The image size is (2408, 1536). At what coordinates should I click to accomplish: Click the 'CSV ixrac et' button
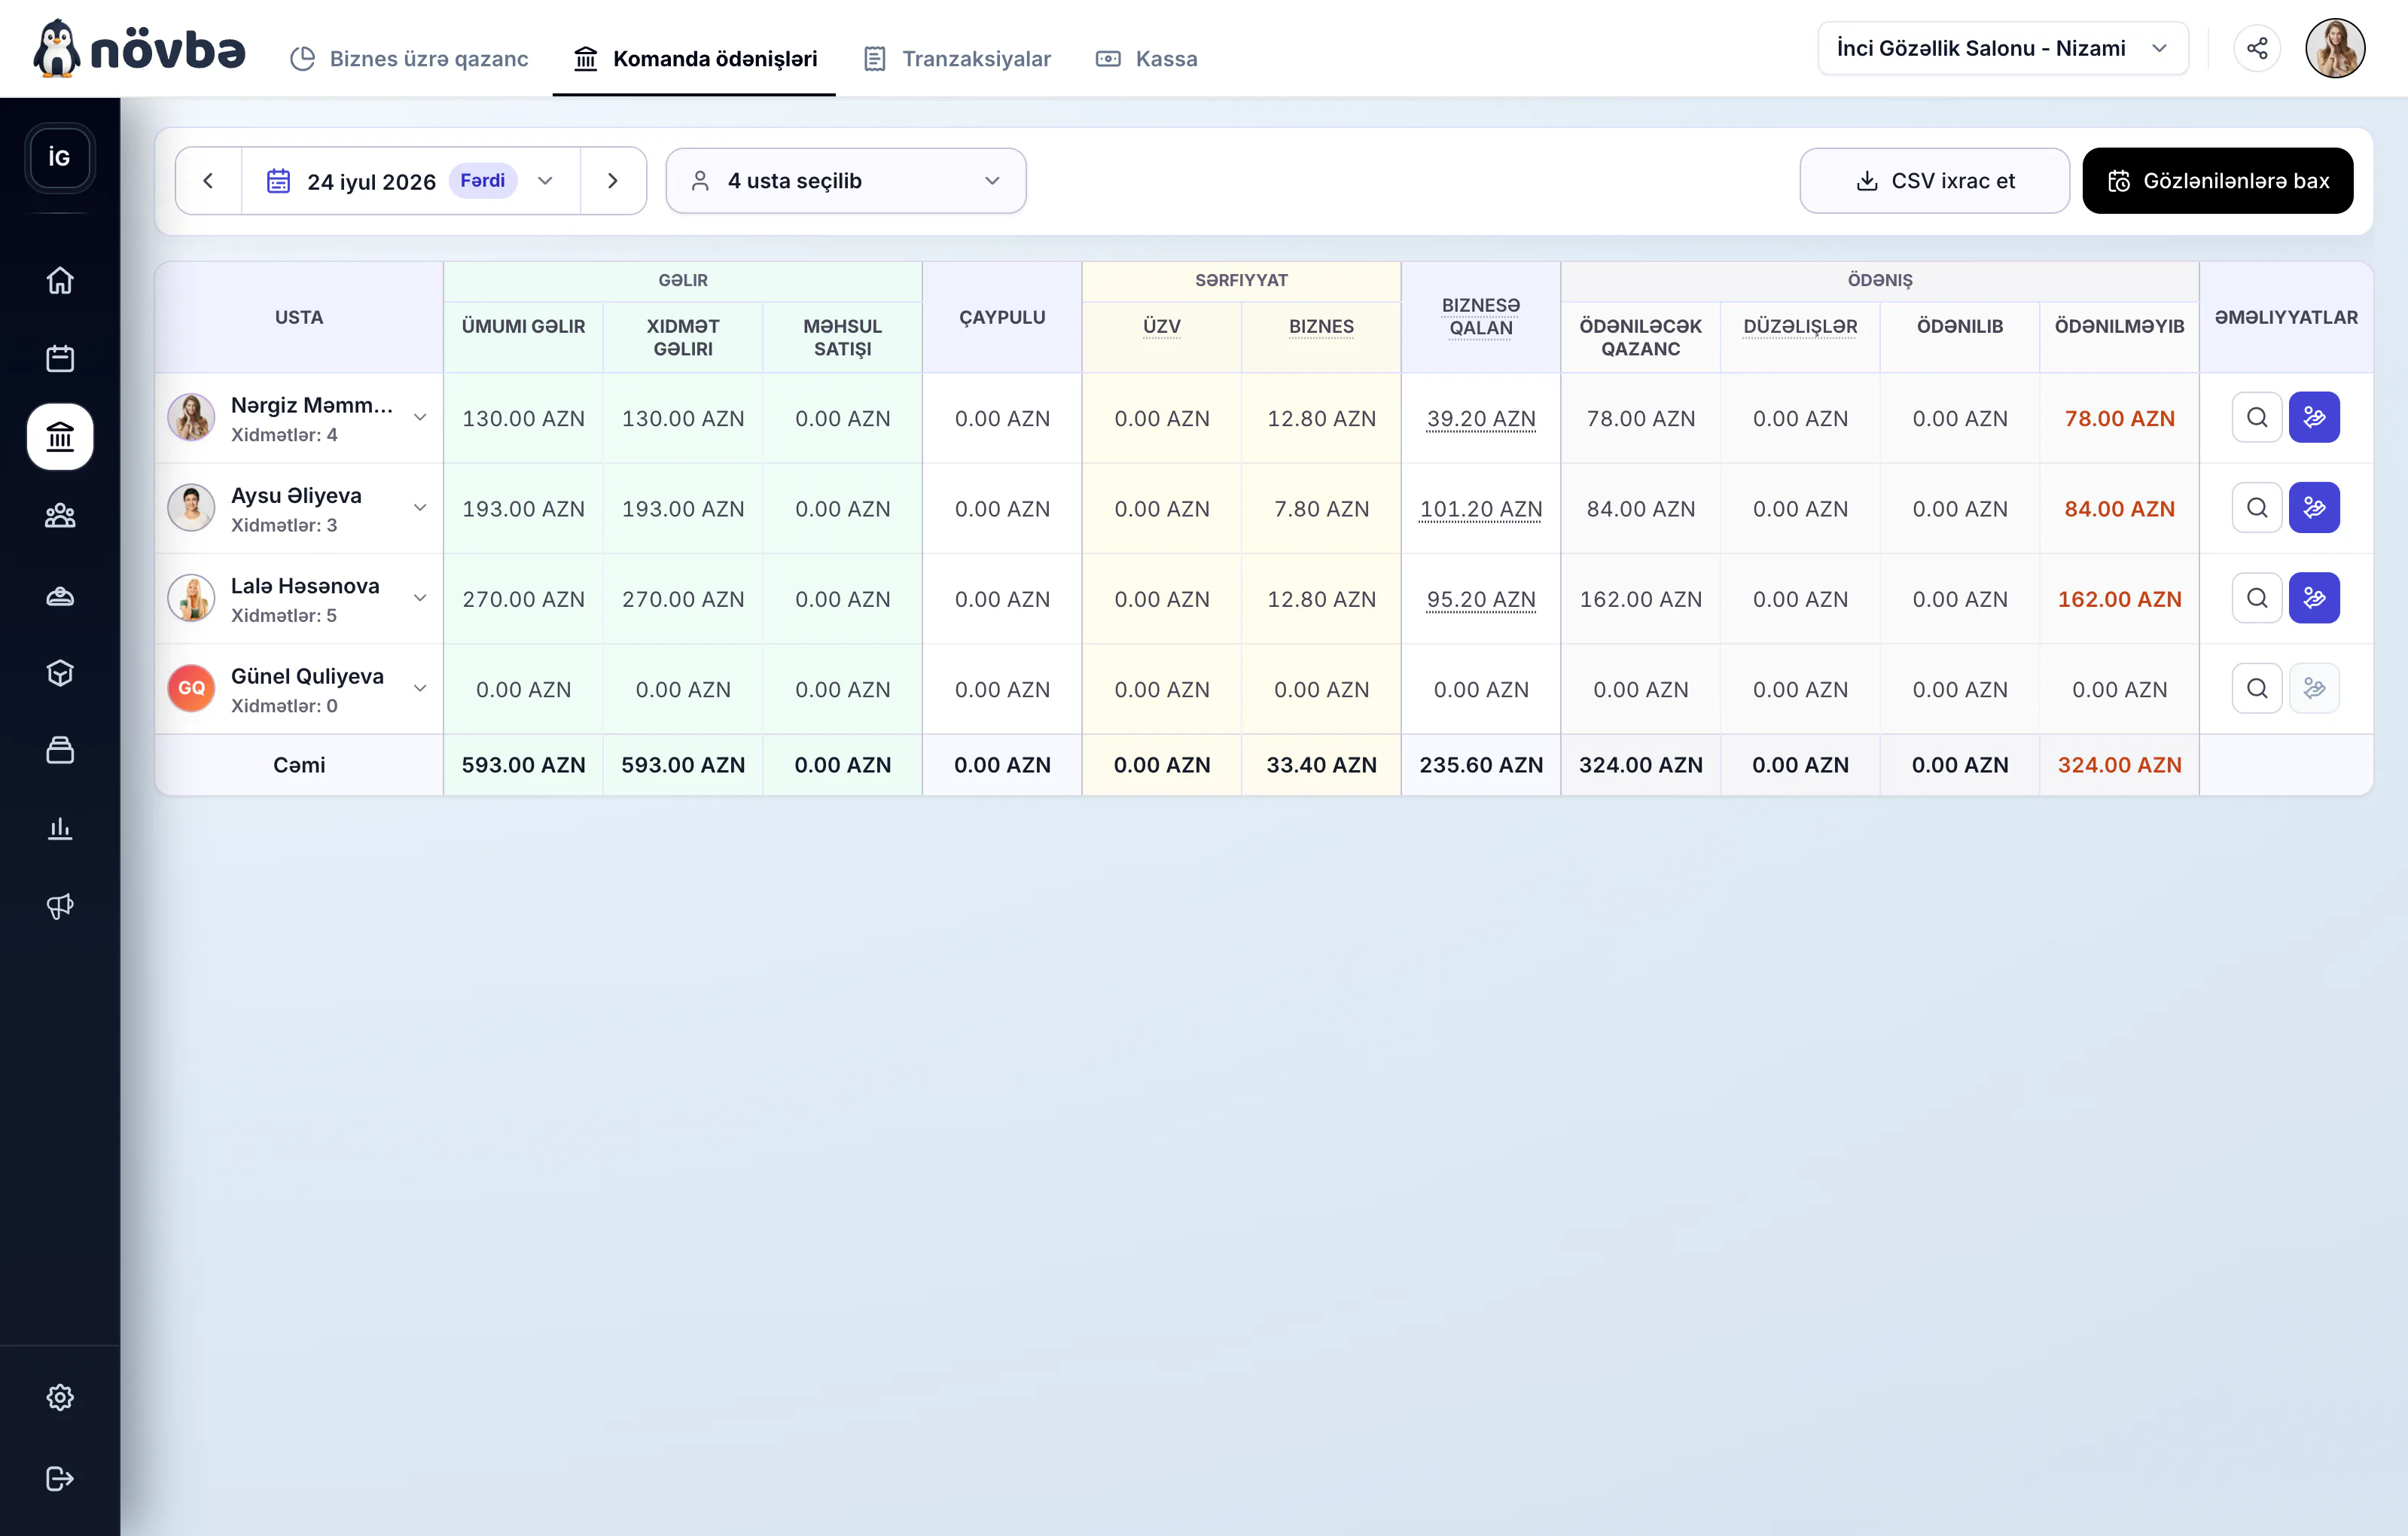point(1934,181)
